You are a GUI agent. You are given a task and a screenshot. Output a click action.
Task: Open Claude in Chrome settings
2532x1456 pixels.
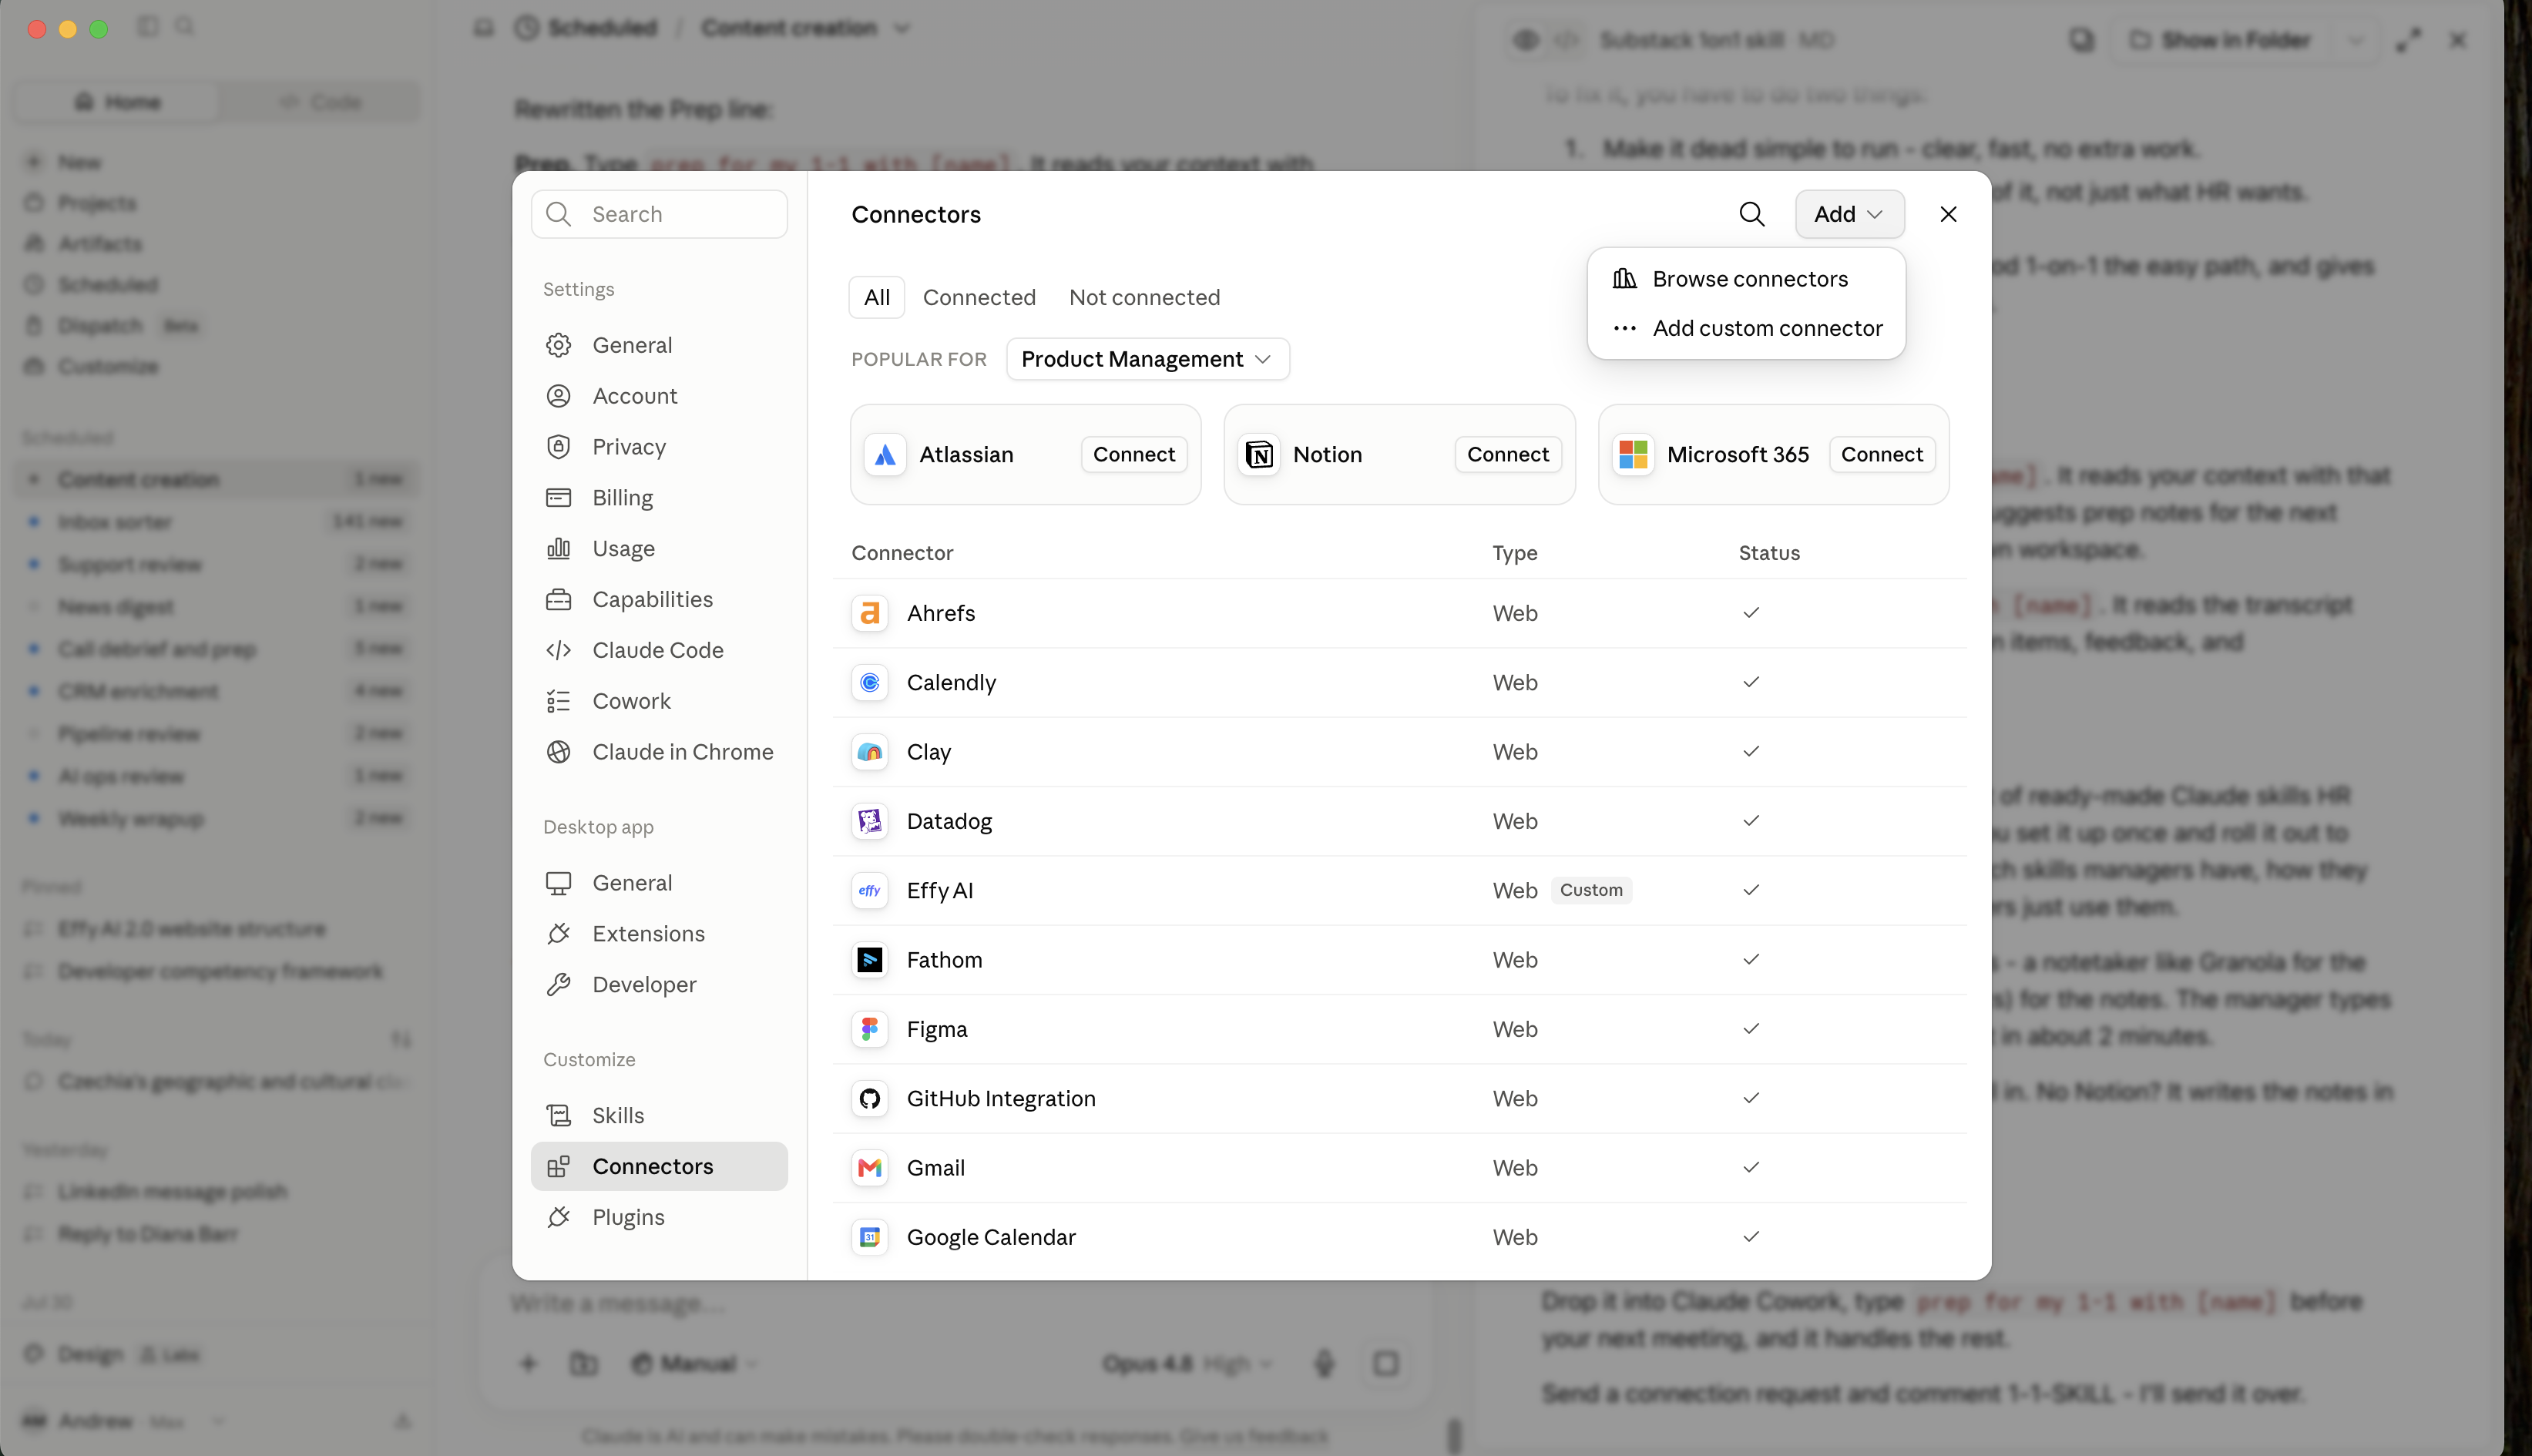click(659, 752)
